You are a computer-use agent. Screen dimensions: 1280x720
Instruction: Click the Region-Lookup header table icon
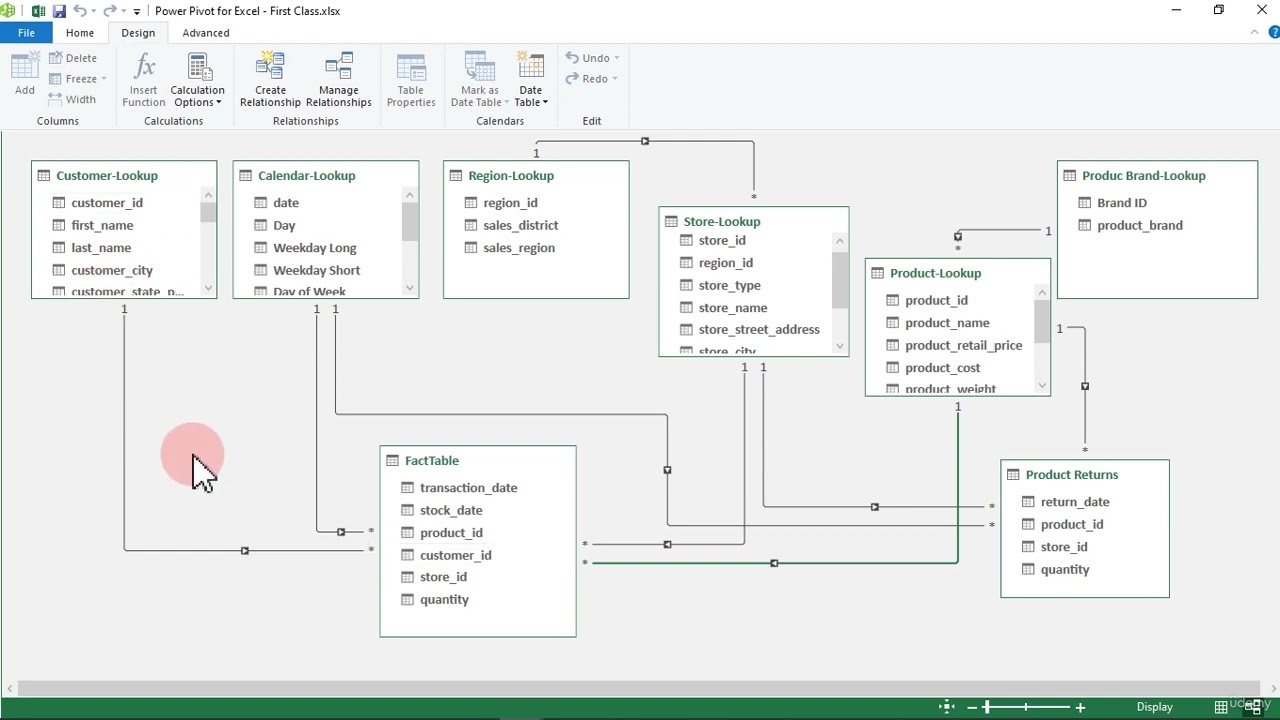(x=455, y=175)
